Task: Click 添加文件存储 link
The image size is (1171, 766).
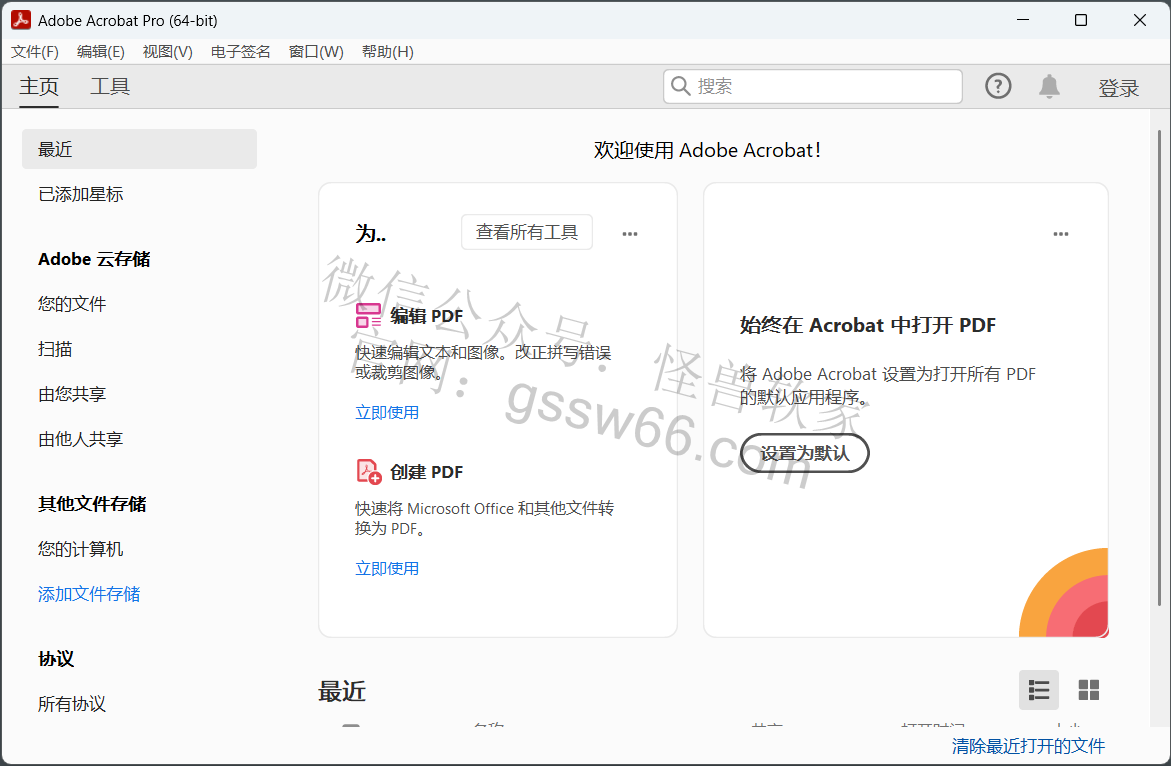Action: coord(89,594)
